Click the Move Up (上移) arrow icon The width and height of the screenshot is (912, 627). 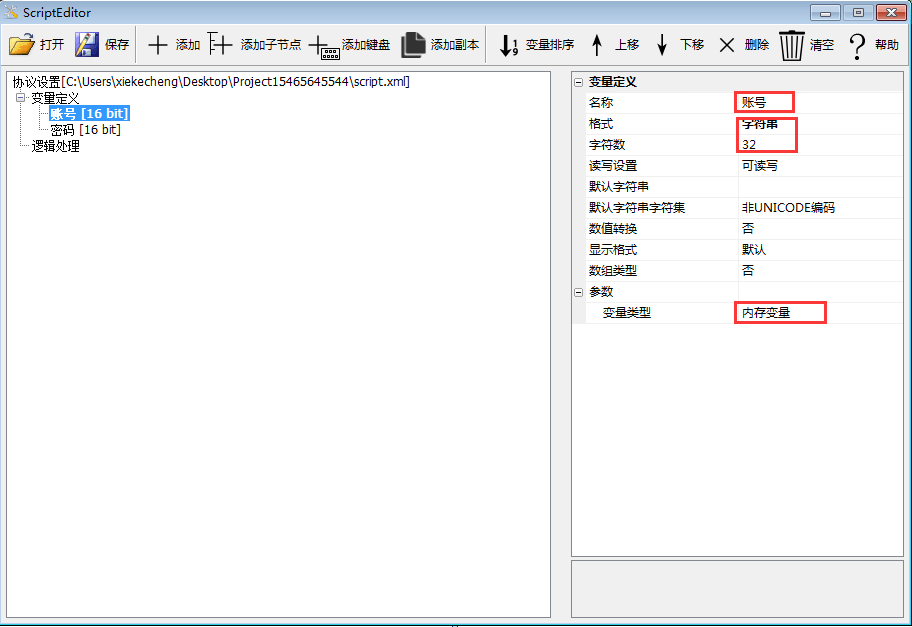click(597, 45)
